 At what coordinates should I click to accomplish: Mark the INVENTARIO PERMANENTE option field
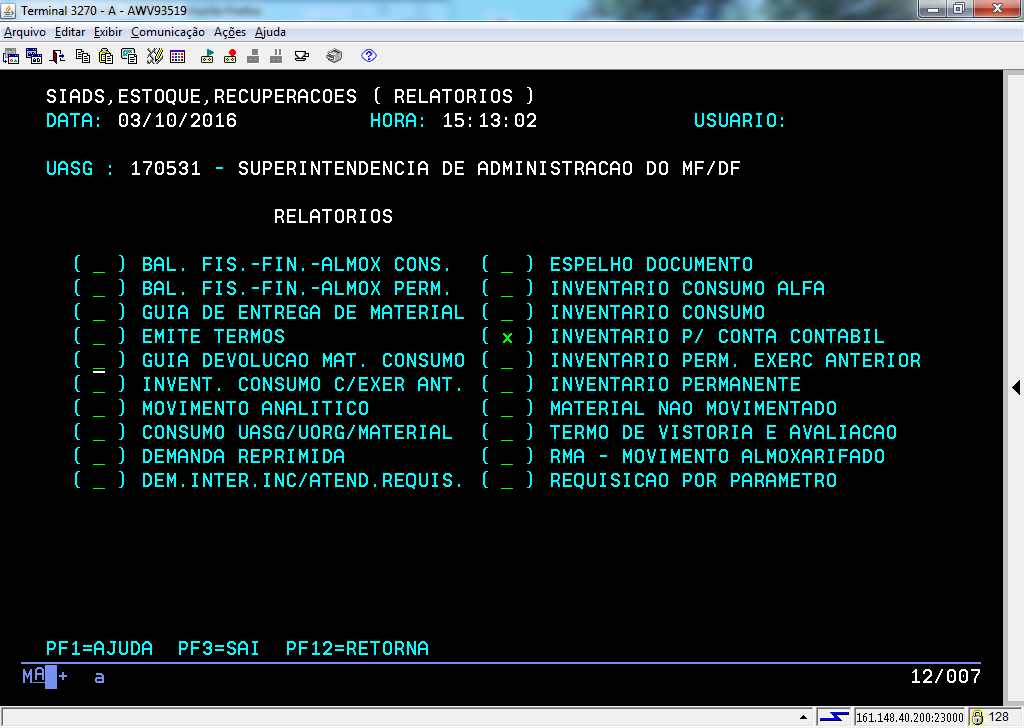point(507,385)
